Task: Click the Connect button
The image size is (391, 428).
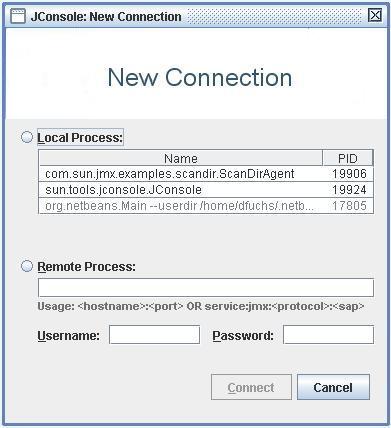Action: coord(251,387)
